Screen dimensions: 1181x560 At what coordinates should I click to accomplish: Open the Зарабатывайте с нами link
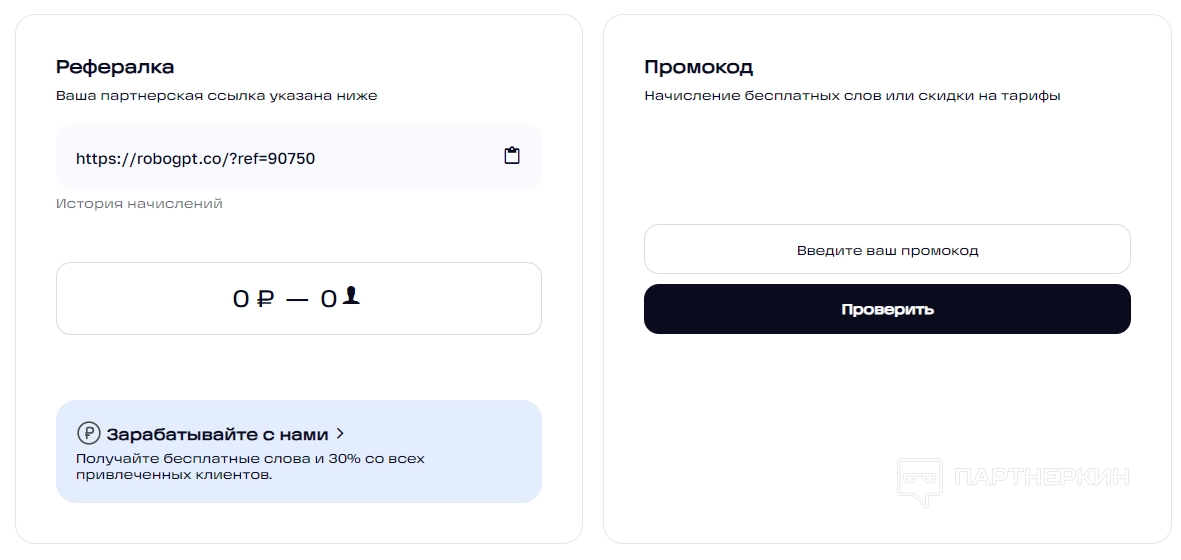coord(217,435)
